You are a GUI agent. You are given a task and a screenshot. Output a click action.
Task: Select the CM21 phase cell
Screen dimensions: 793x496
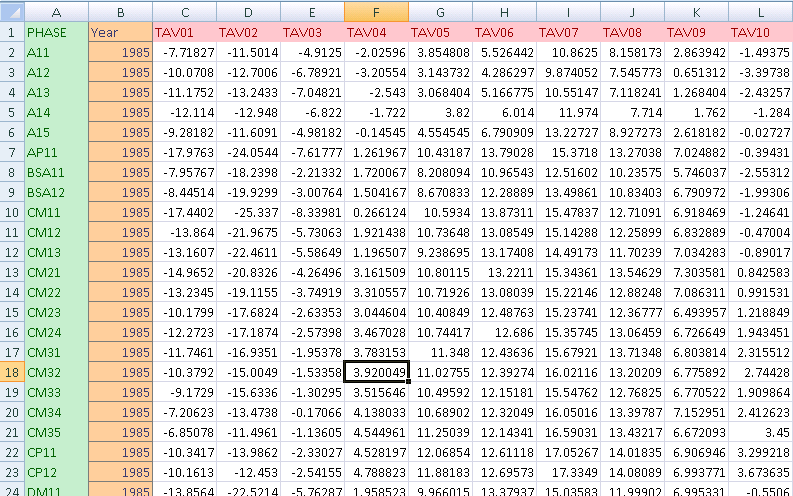point(55,272)
